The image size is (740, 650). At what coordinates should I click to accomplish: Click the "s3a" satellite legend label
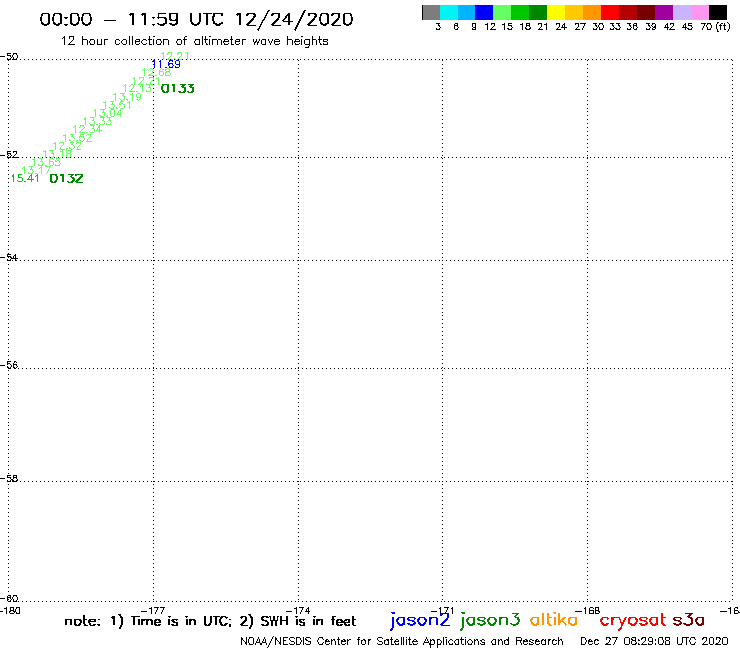coord(689,620)
